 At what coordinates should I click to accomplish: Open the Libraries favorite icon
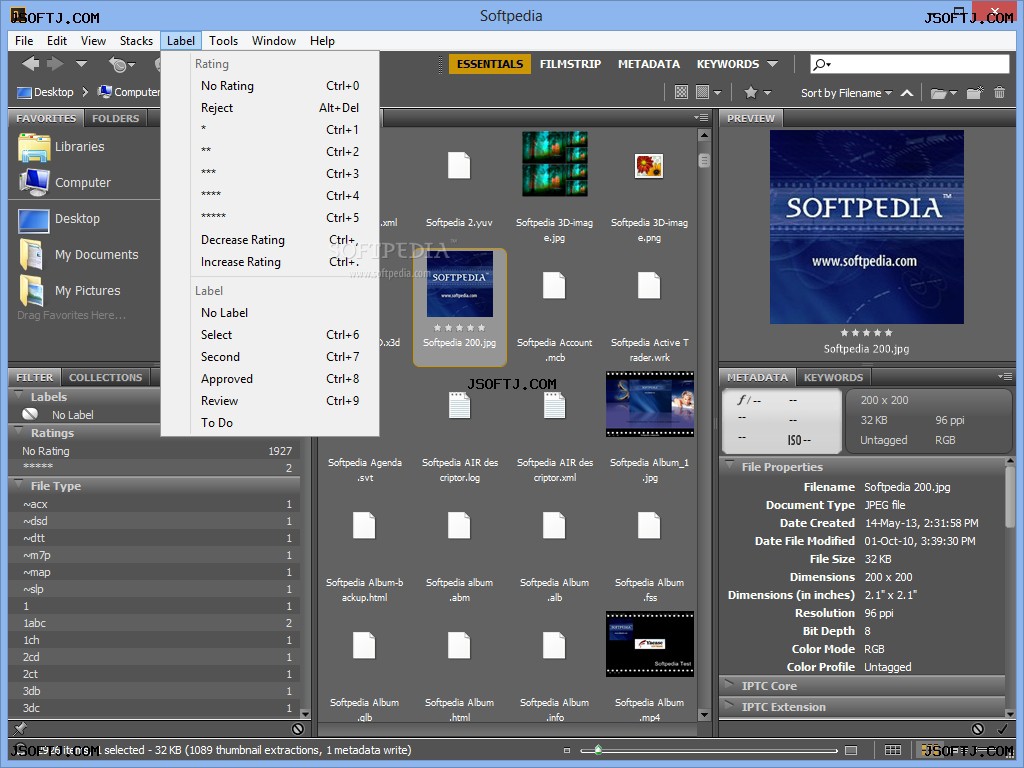pos(34,148)
